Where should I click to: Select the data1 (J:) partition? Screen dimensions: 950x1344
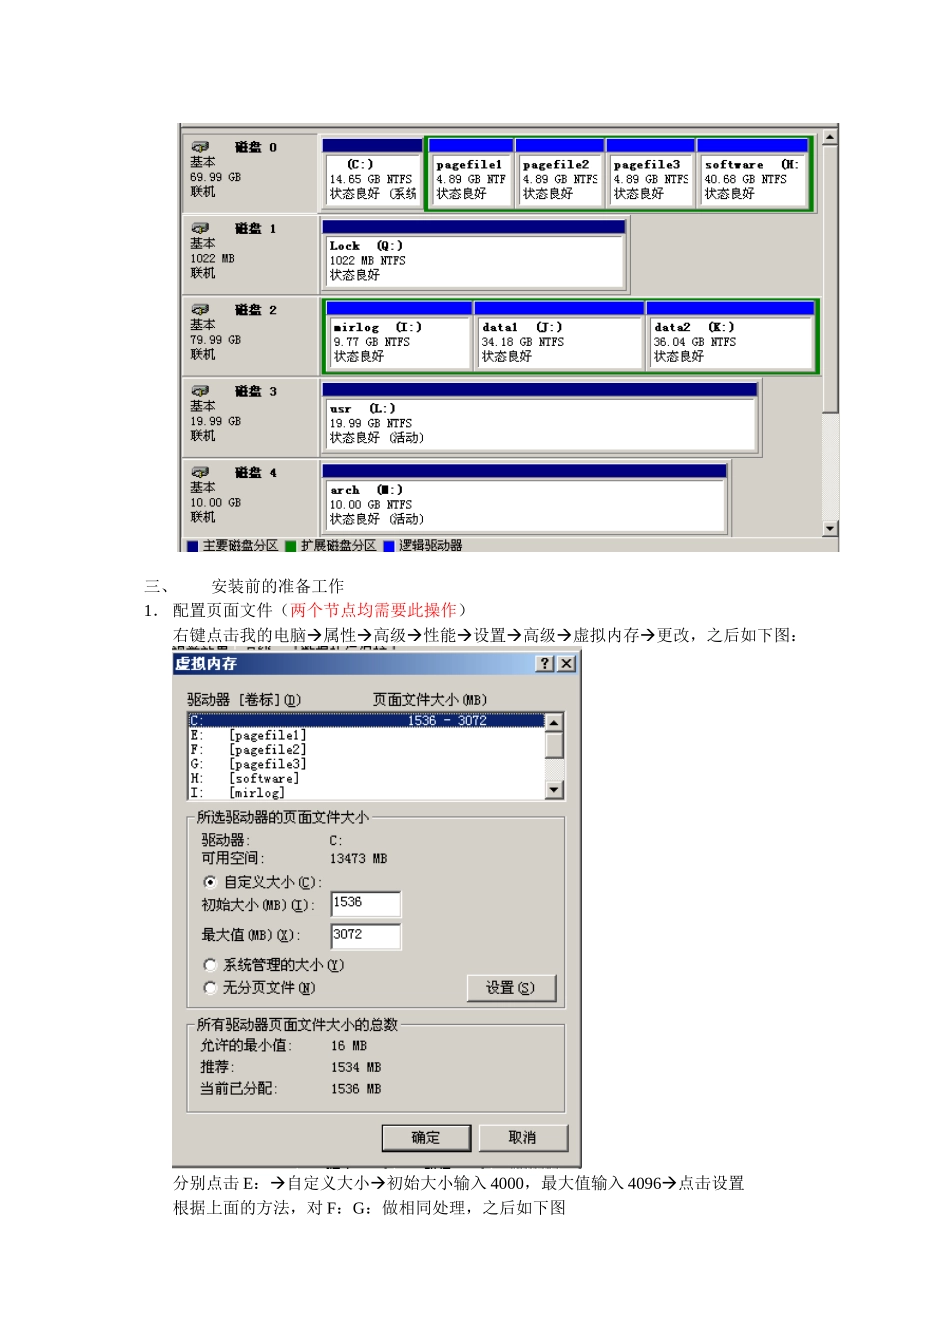(558, 336)
